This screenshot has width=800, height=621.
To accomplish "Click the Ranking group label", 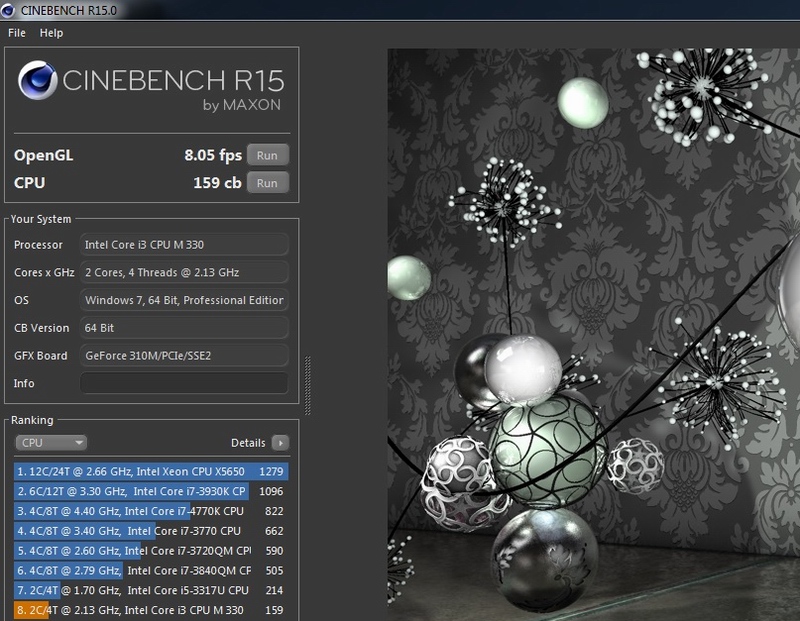I will pyautogui.click(x=32, y=420).
